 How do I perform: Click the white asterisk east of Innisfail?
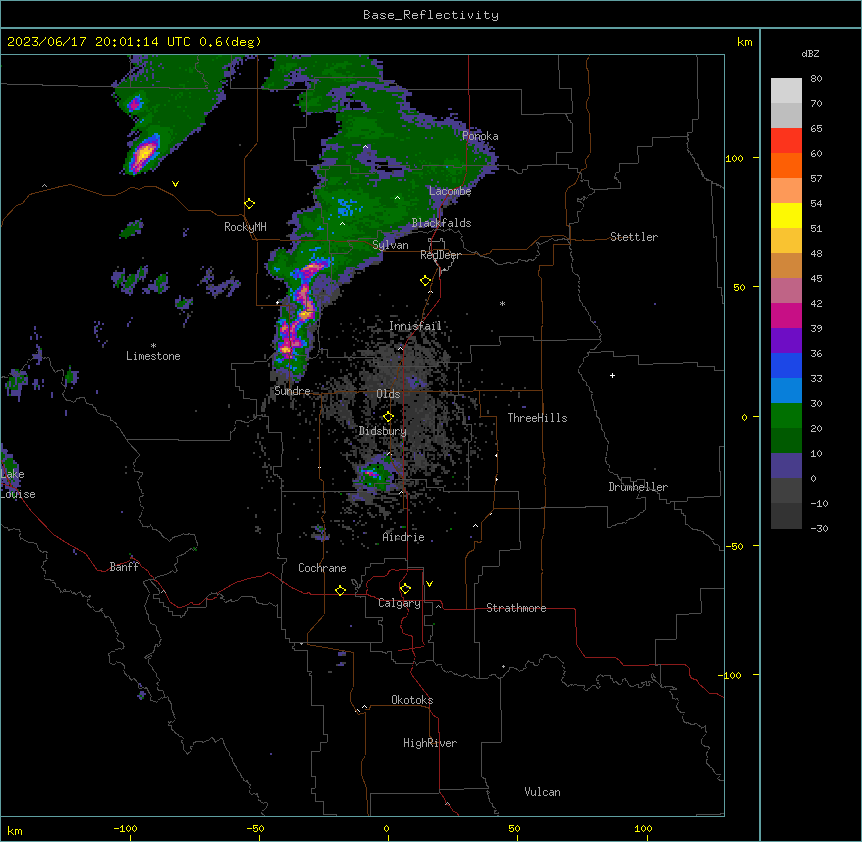coord(502,303)
